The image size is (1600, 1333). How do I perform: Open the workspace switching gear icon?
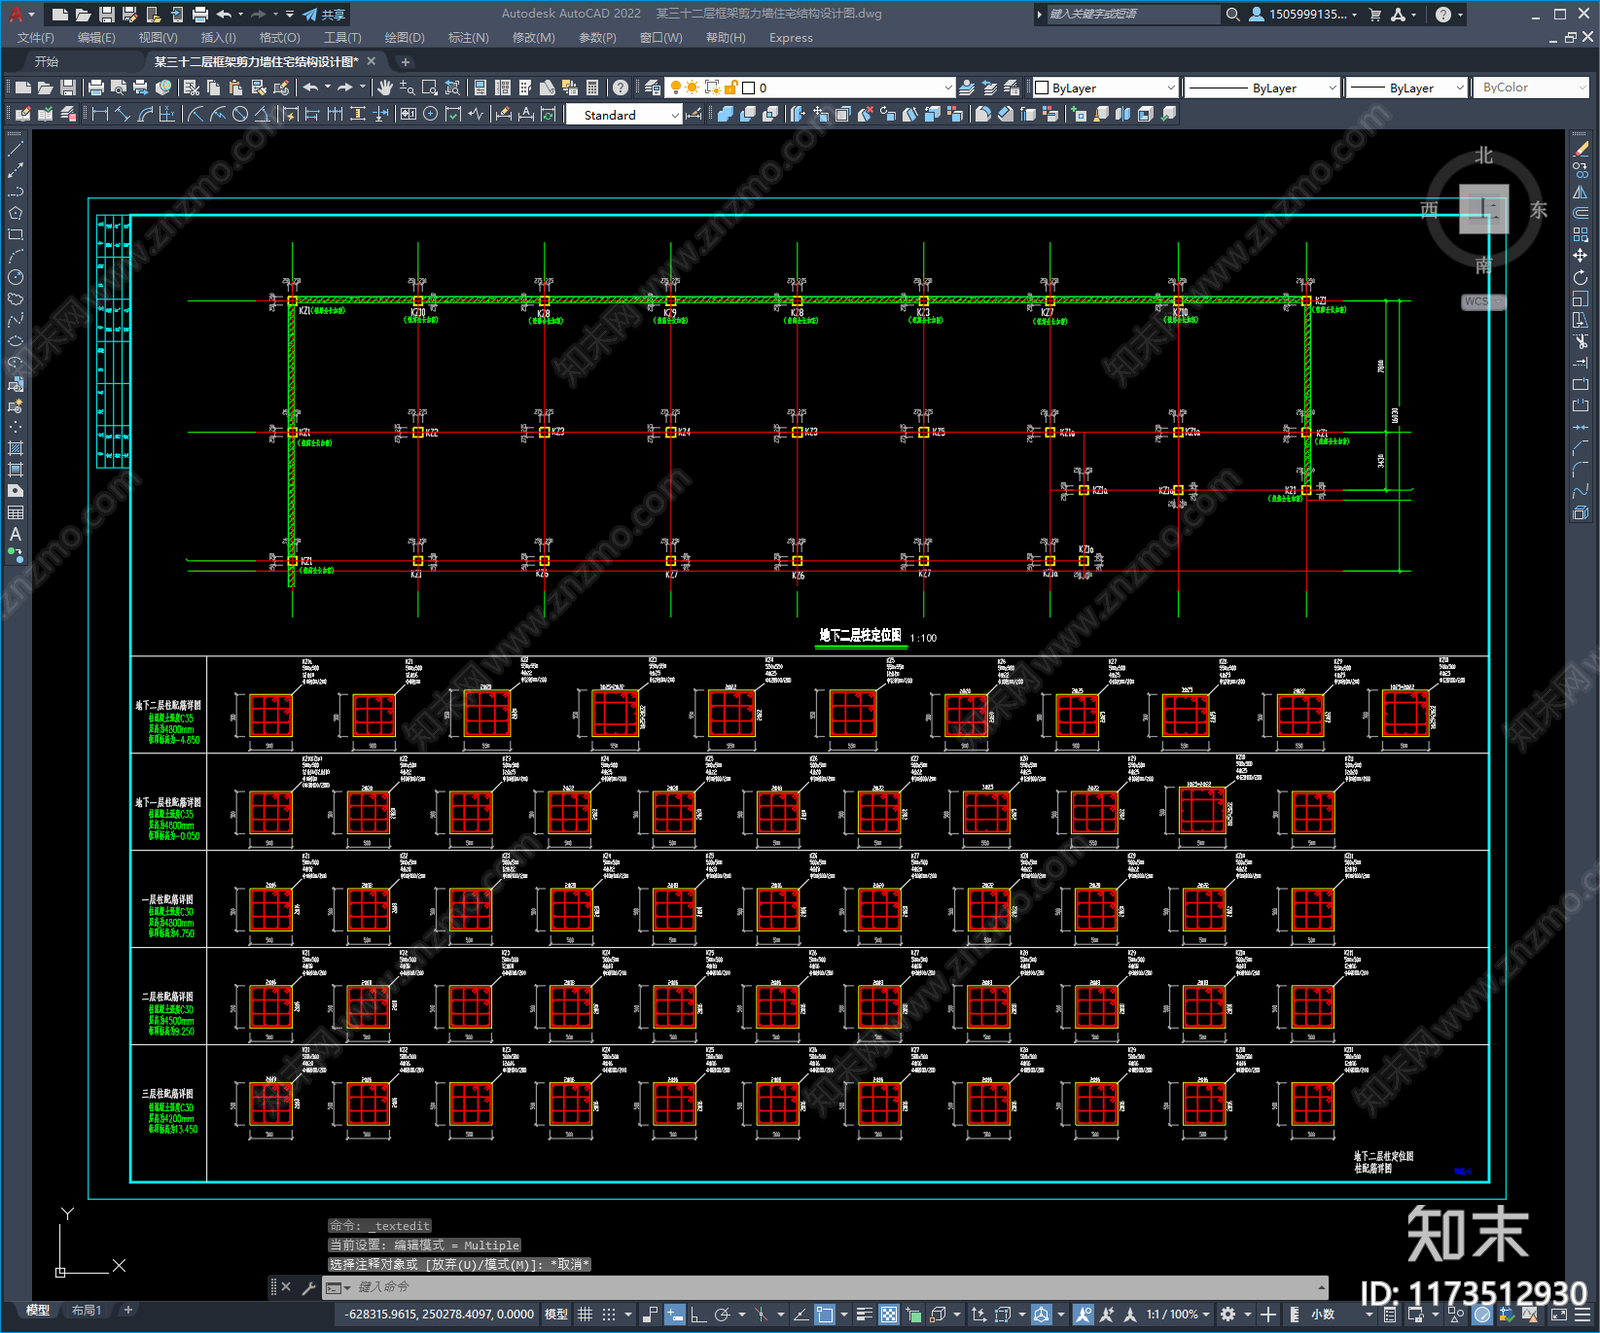point(1228,1314)
